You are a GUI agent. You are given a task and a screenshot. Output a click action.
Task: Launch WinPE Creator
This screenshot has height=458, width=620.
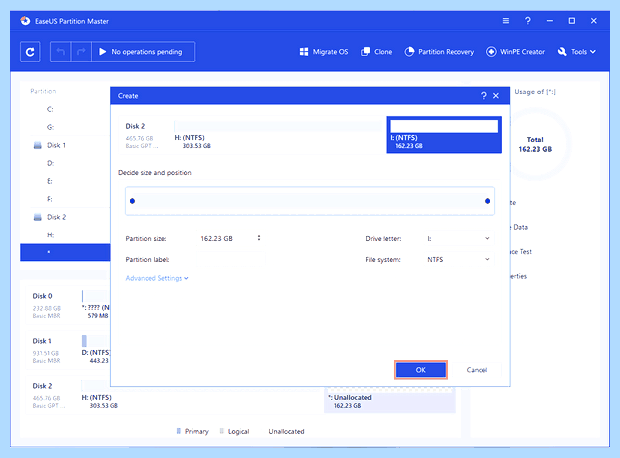515,52
